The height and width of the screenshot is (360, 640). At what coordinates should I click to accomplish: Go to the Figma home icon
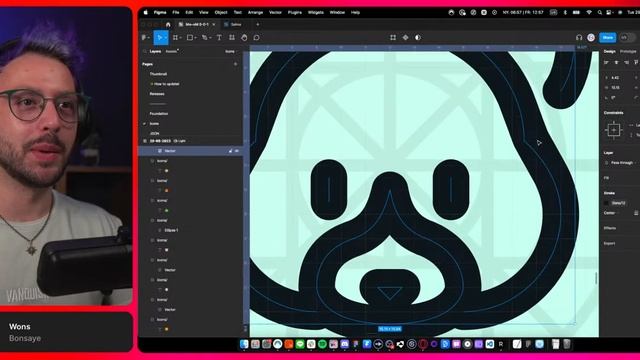tap(168, 24)
